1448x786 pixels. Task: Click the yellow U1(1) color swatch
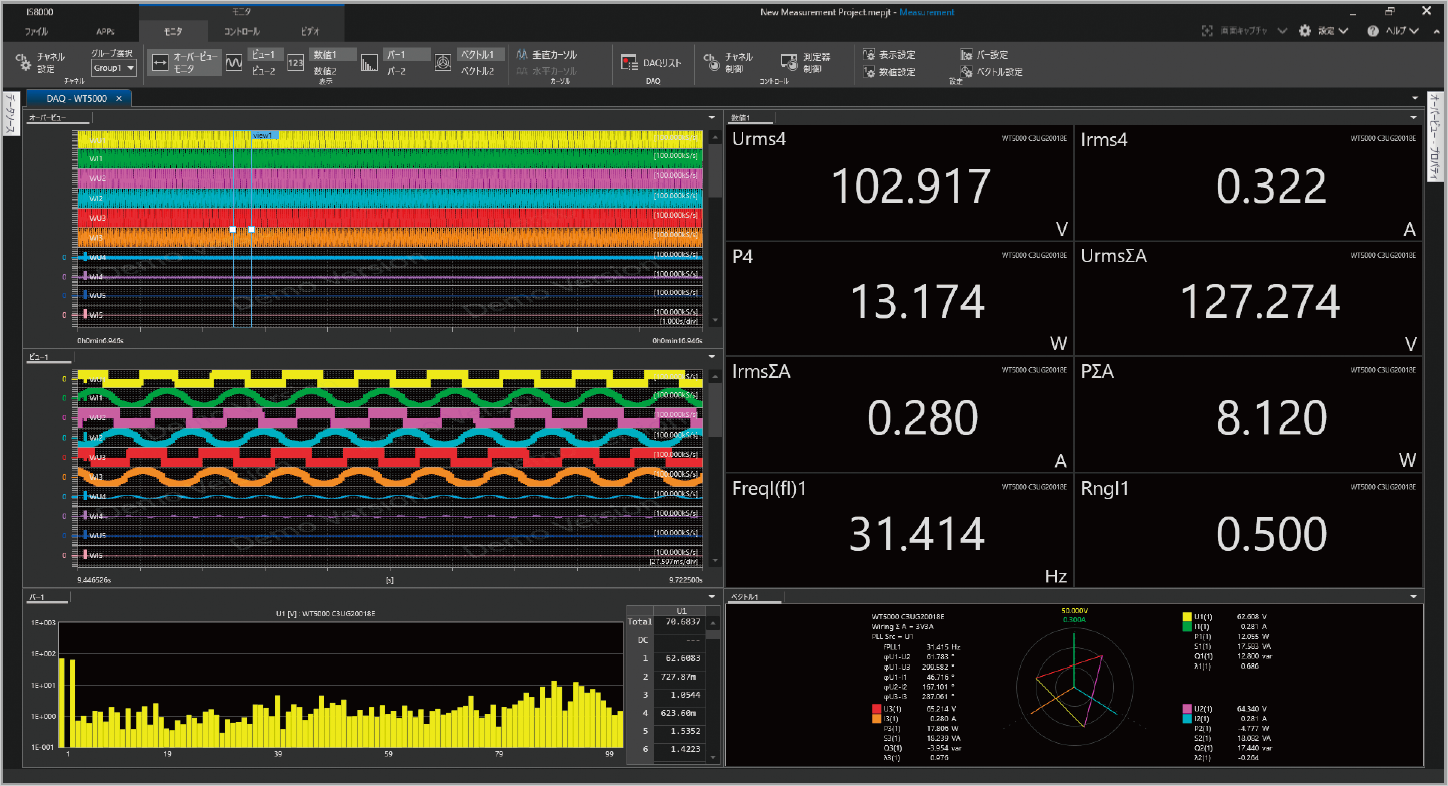(1186, 617)
